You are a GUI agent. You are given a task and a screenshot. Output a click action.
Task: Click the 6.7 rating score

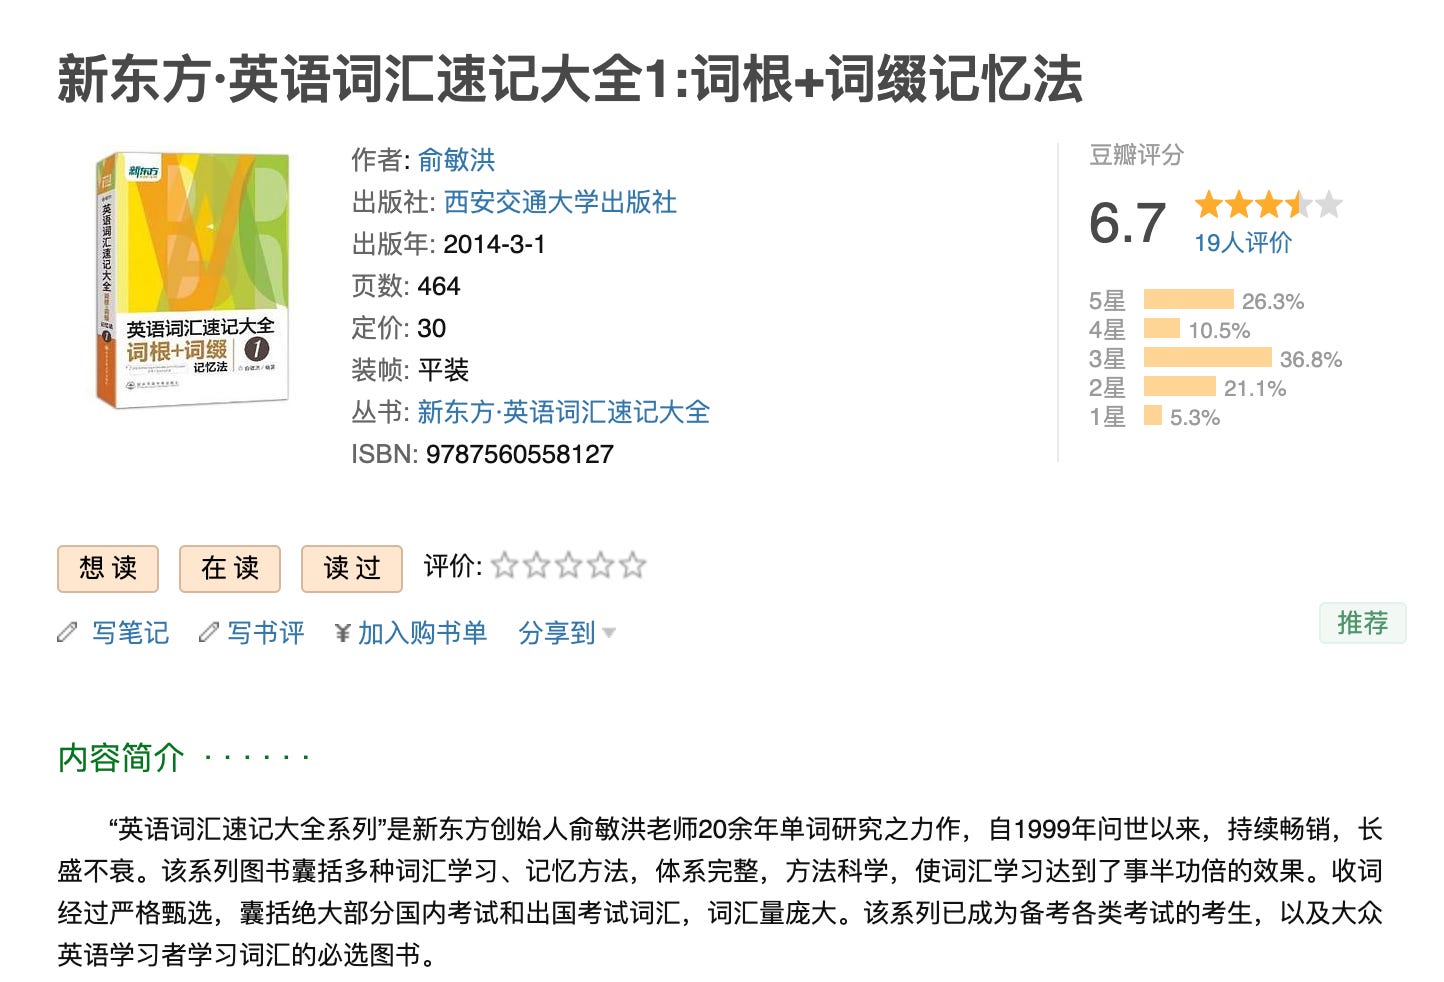[x=1127, y=222]
